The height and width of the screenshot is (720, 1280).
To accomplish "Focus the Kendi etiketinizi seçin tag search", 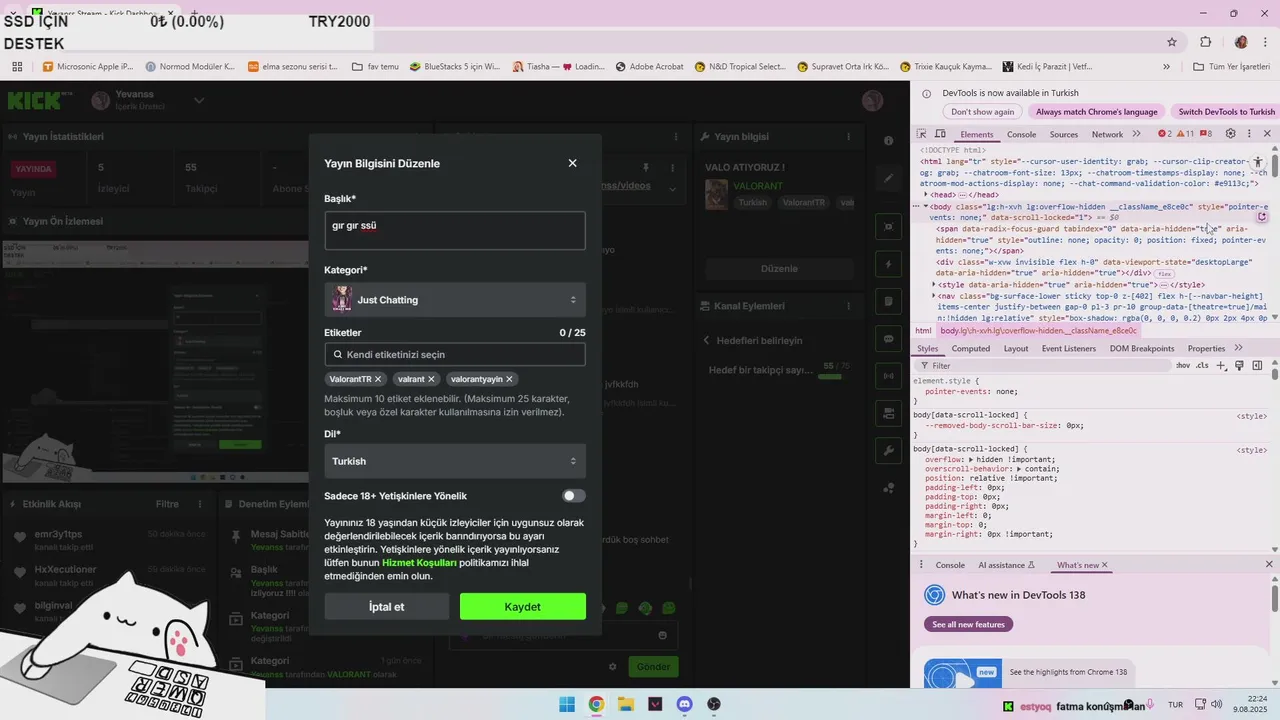I will click(455, 354).
